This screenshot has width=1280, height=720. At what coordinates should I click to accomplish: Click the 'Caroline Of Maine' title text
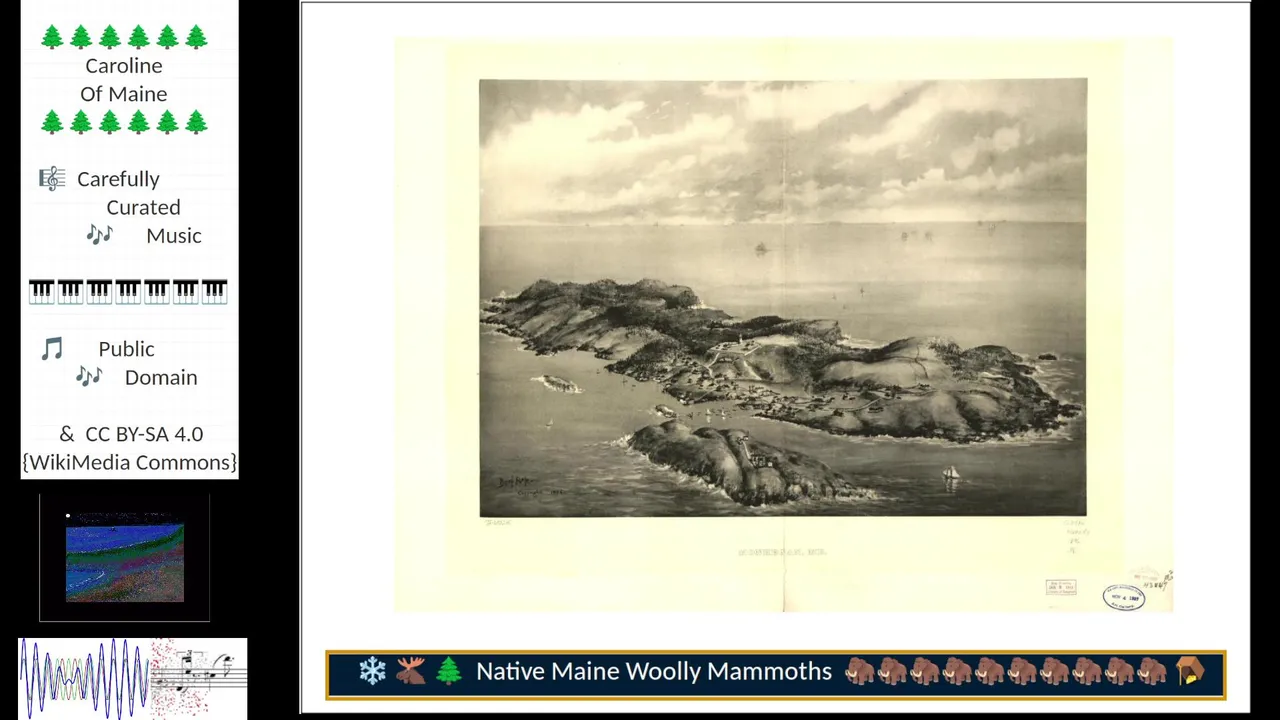(124, 80)
